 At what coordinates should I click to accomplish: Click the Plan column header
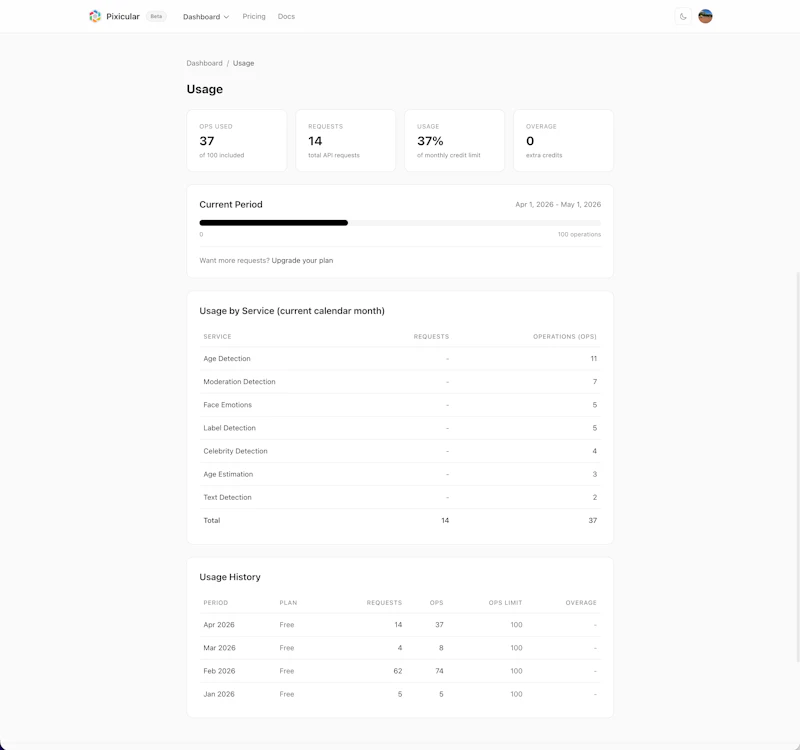pos(288,603)
